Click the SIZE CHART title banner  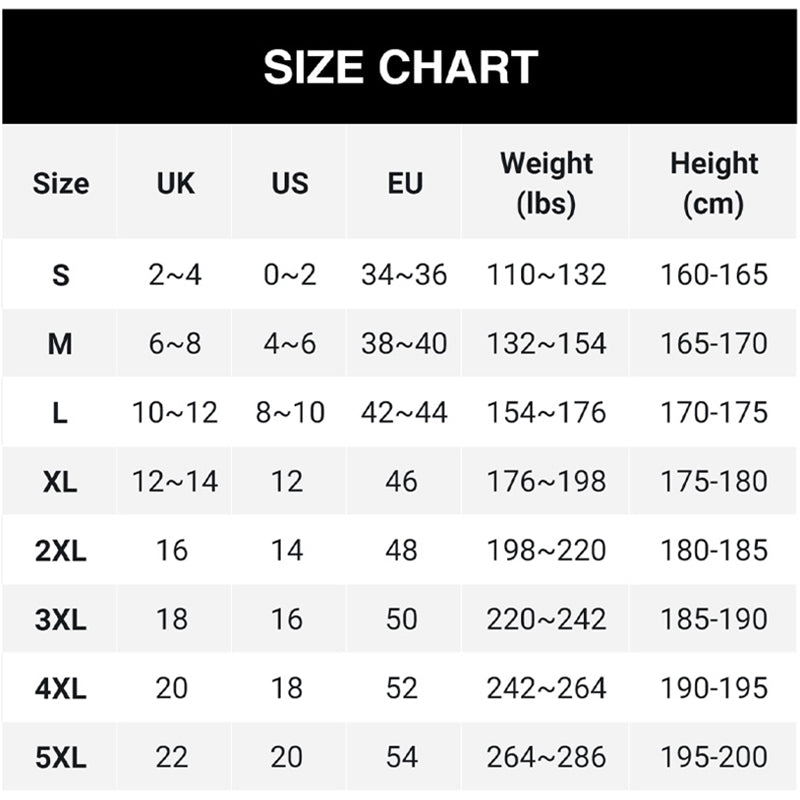400,67
